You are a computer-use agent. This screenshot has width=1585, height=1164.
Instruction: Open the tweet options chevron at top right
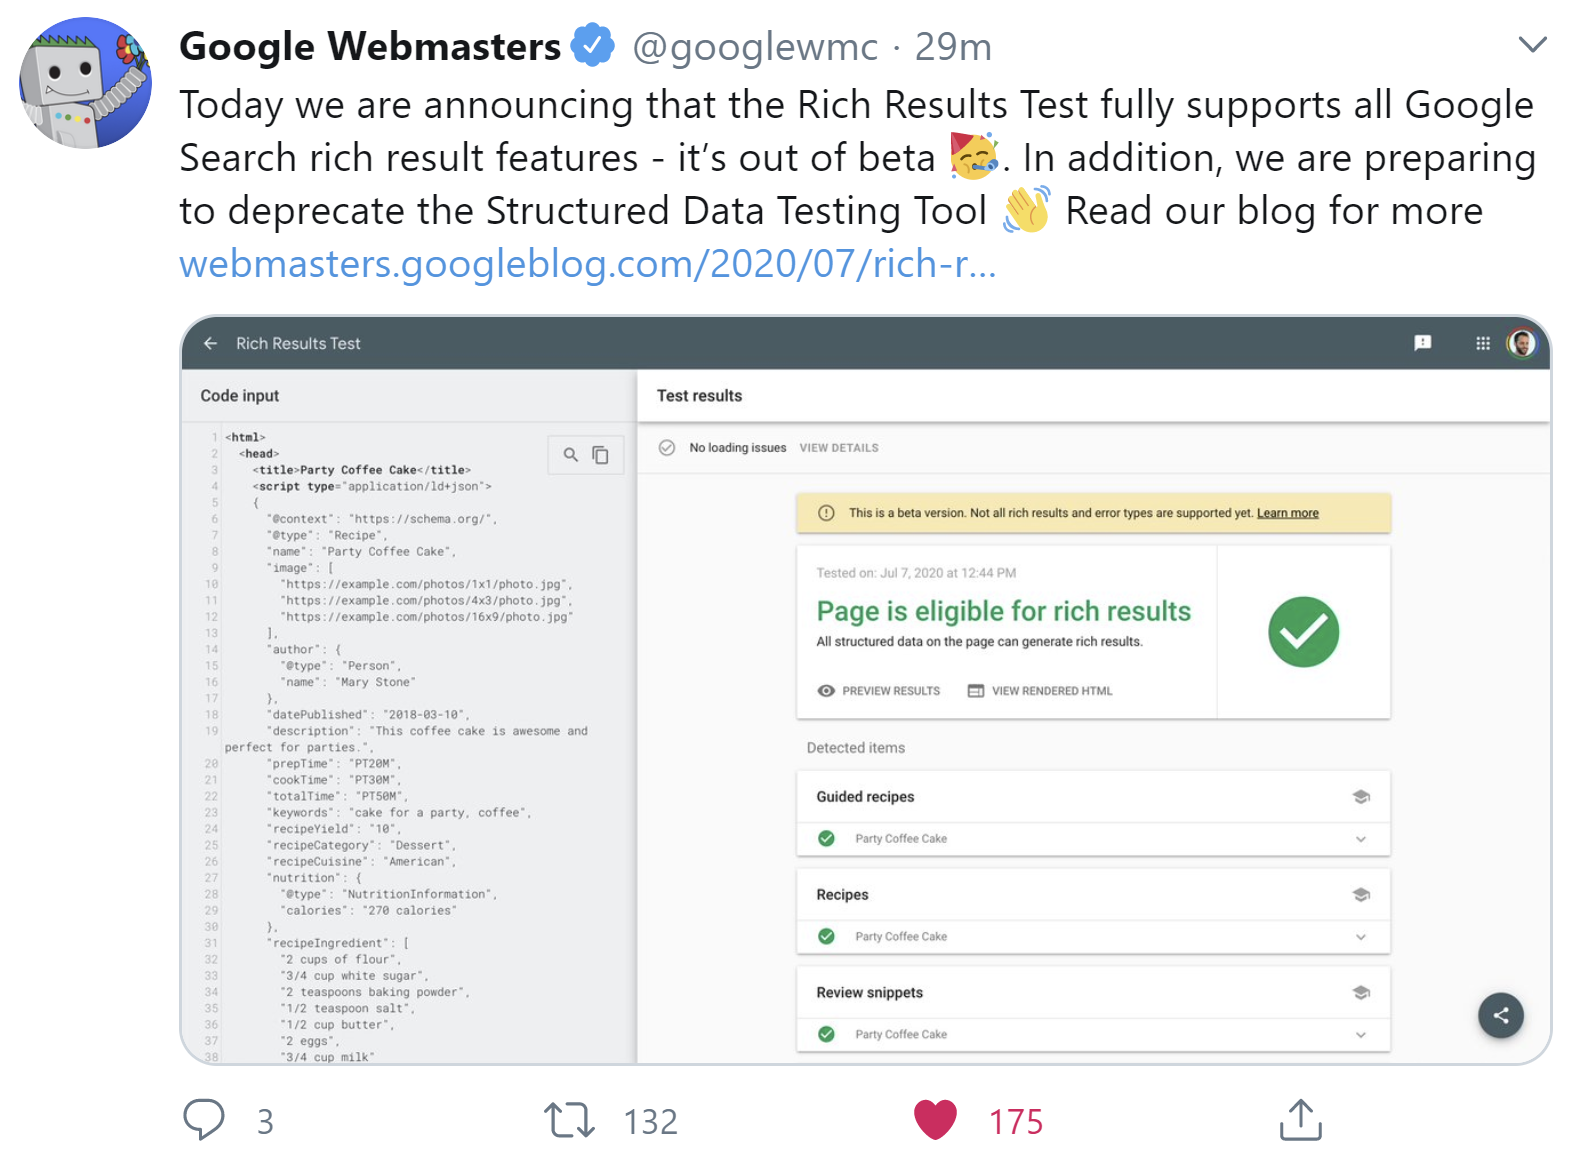[1532, 44]
